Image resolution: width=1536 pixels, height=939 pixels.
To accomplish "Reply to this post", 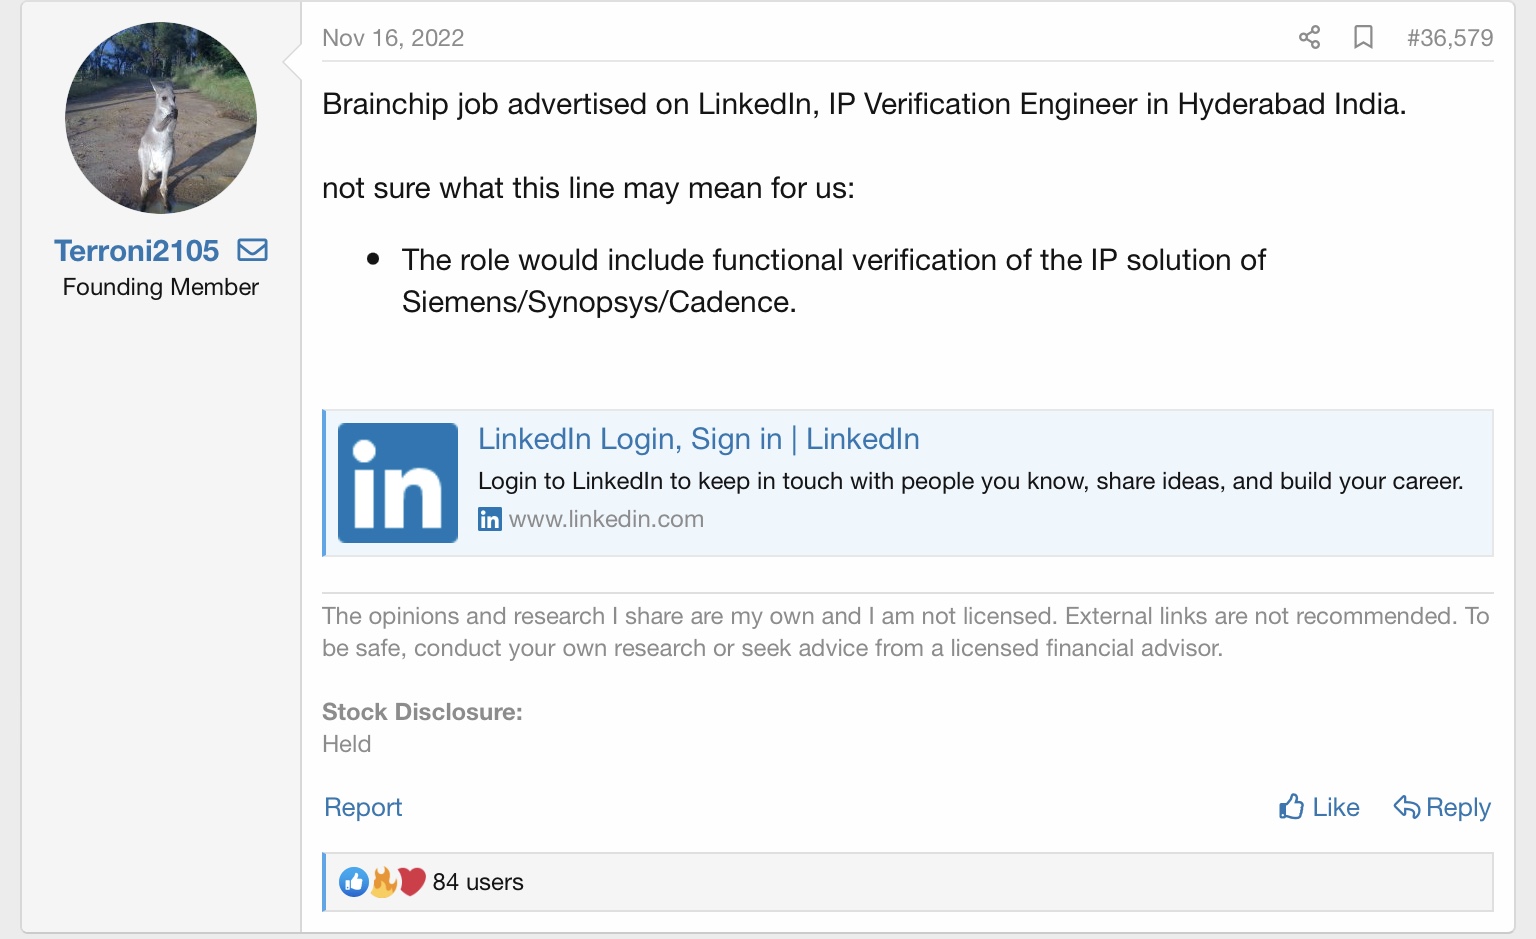I will coord(1442,807).
